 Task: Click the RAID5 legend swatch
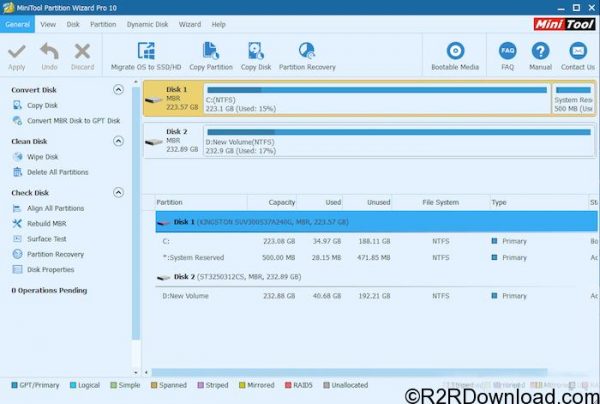pyautogui.click(x=288, y=385)
